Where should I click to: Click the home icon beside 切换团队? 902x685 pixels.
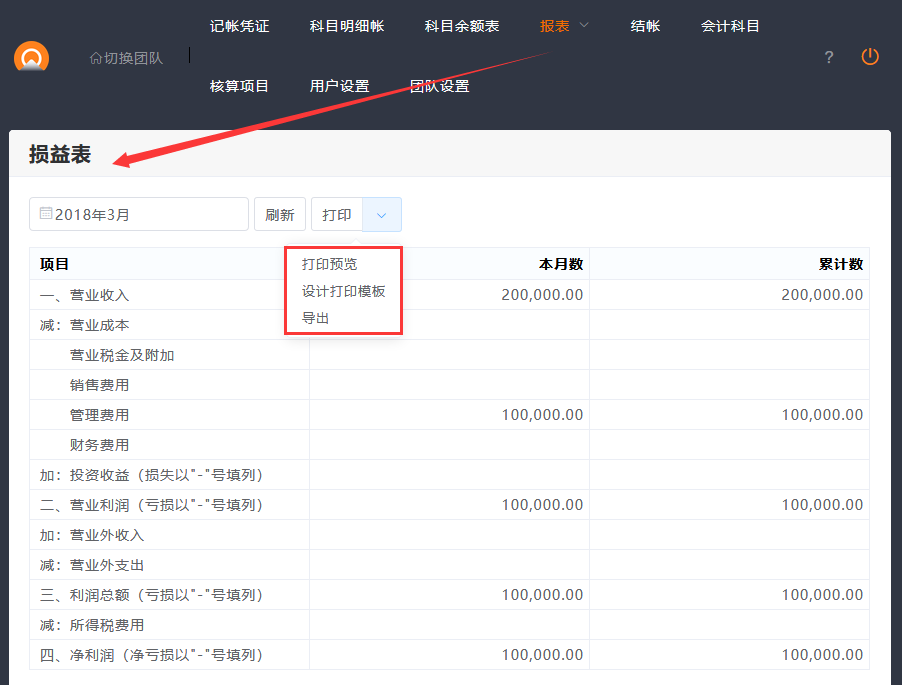click(x=96, y=58)
